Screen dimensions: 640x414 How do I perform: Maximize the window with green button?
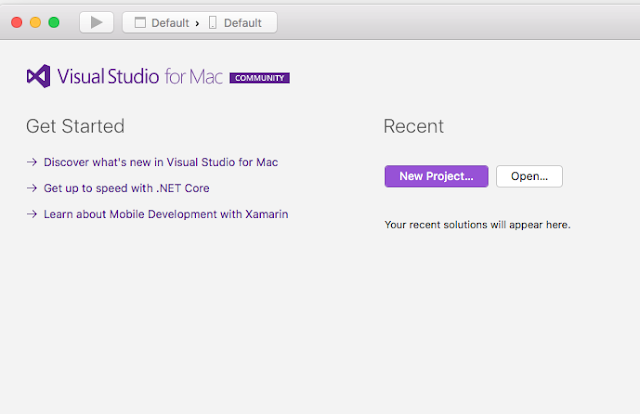(x=54, y=22)
